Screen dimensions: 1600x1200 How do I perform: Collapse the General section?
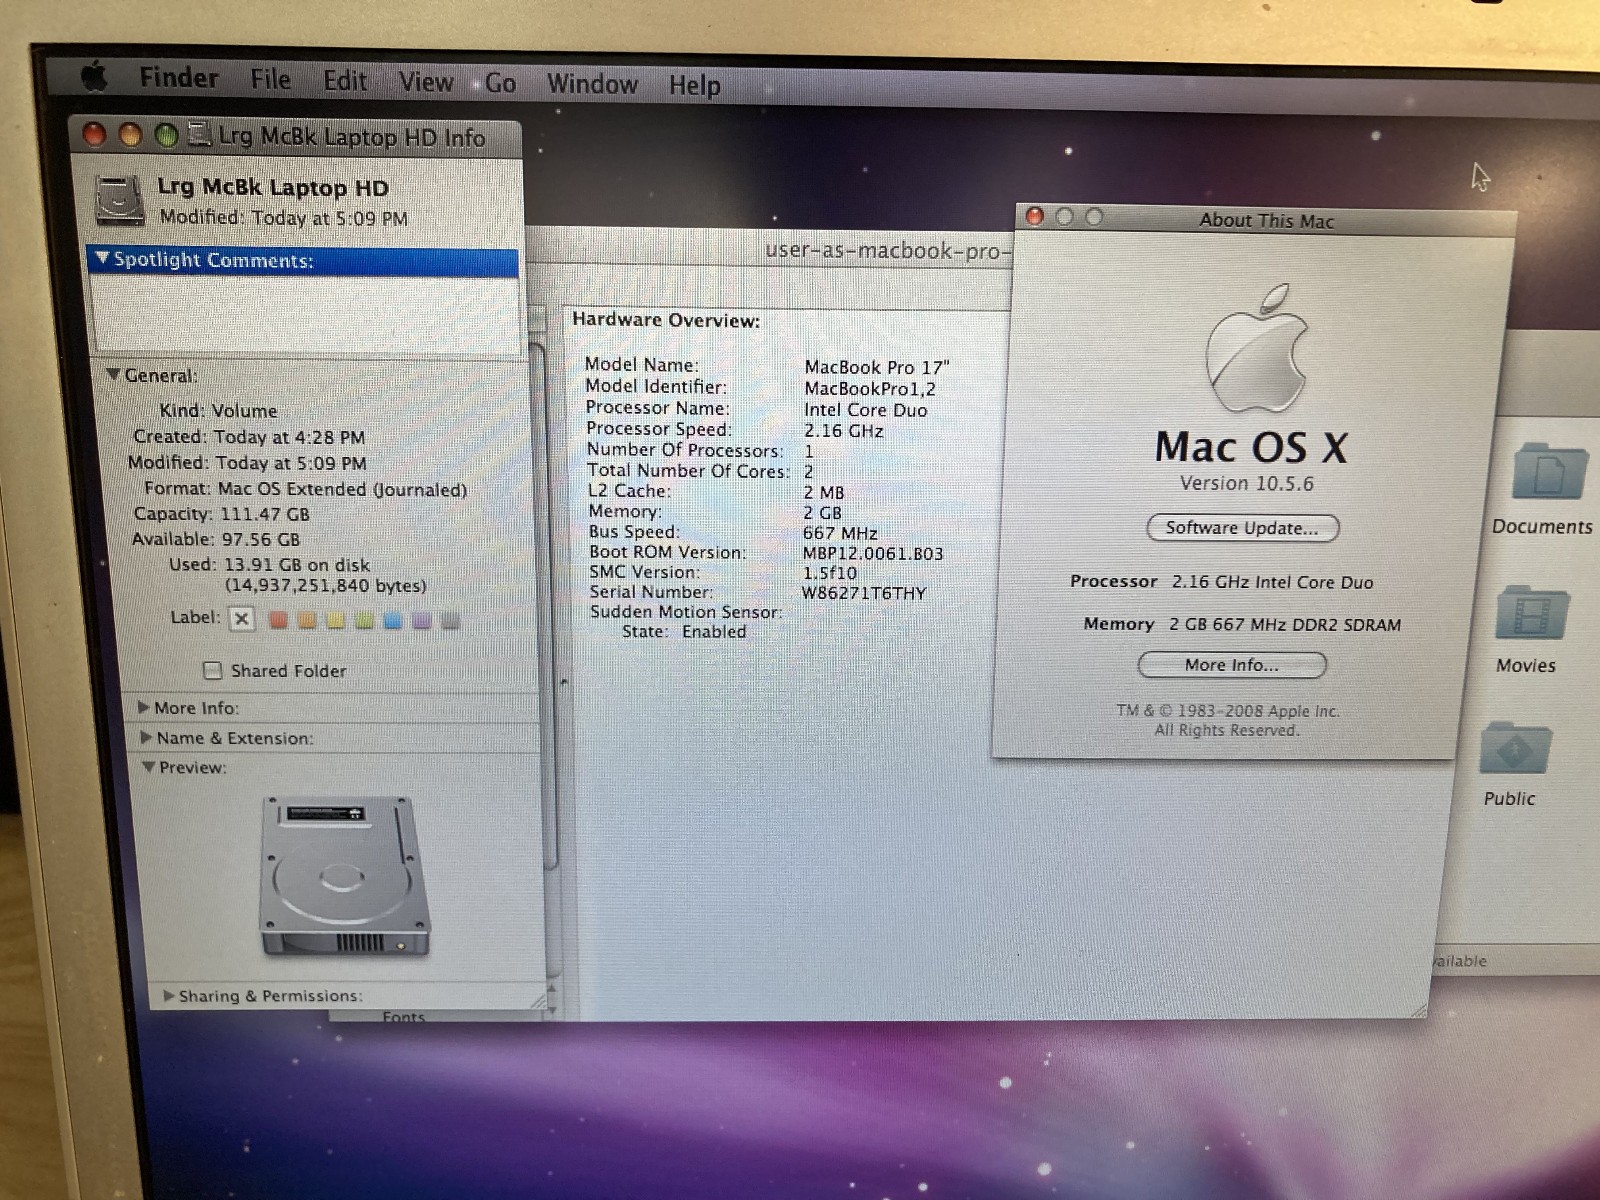click(x=113, y=375)
